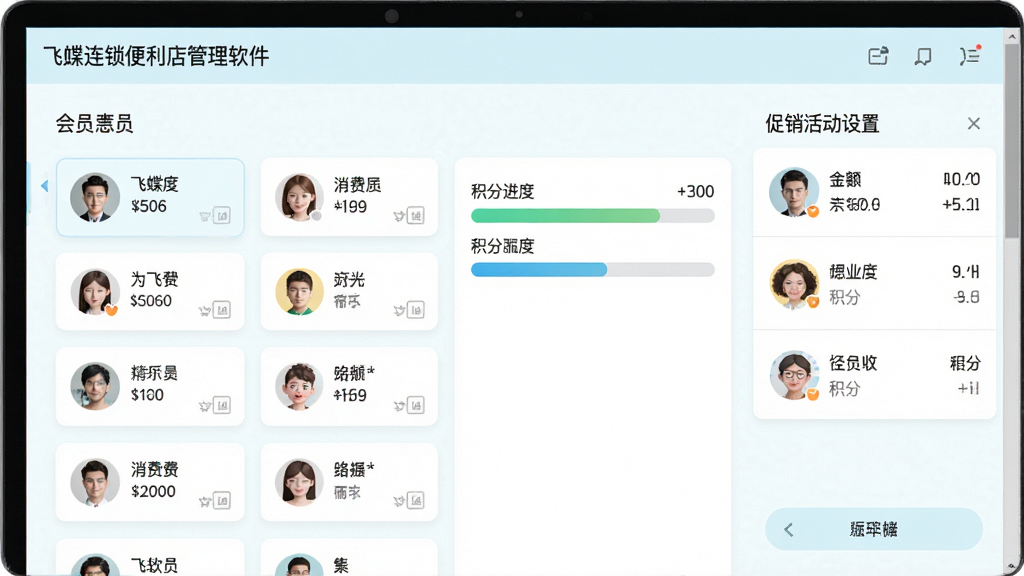Click the cart icon on the 消费质 card
1024x576 pixels.
399,216
